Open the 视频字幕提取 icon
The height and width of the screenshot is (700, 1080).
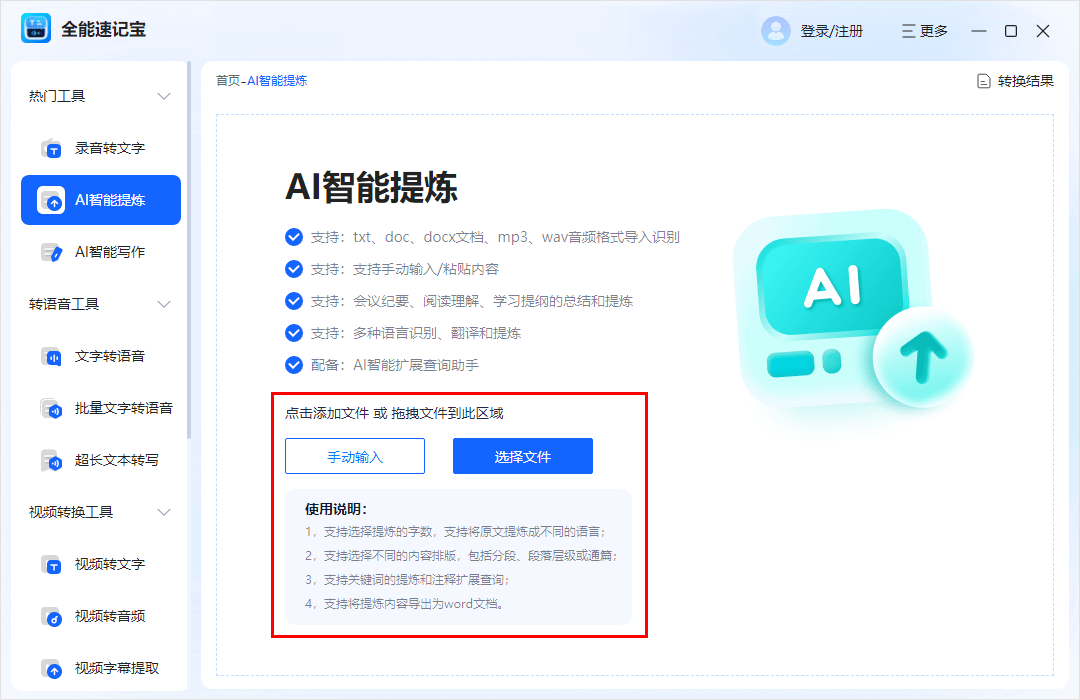[52, 668]
